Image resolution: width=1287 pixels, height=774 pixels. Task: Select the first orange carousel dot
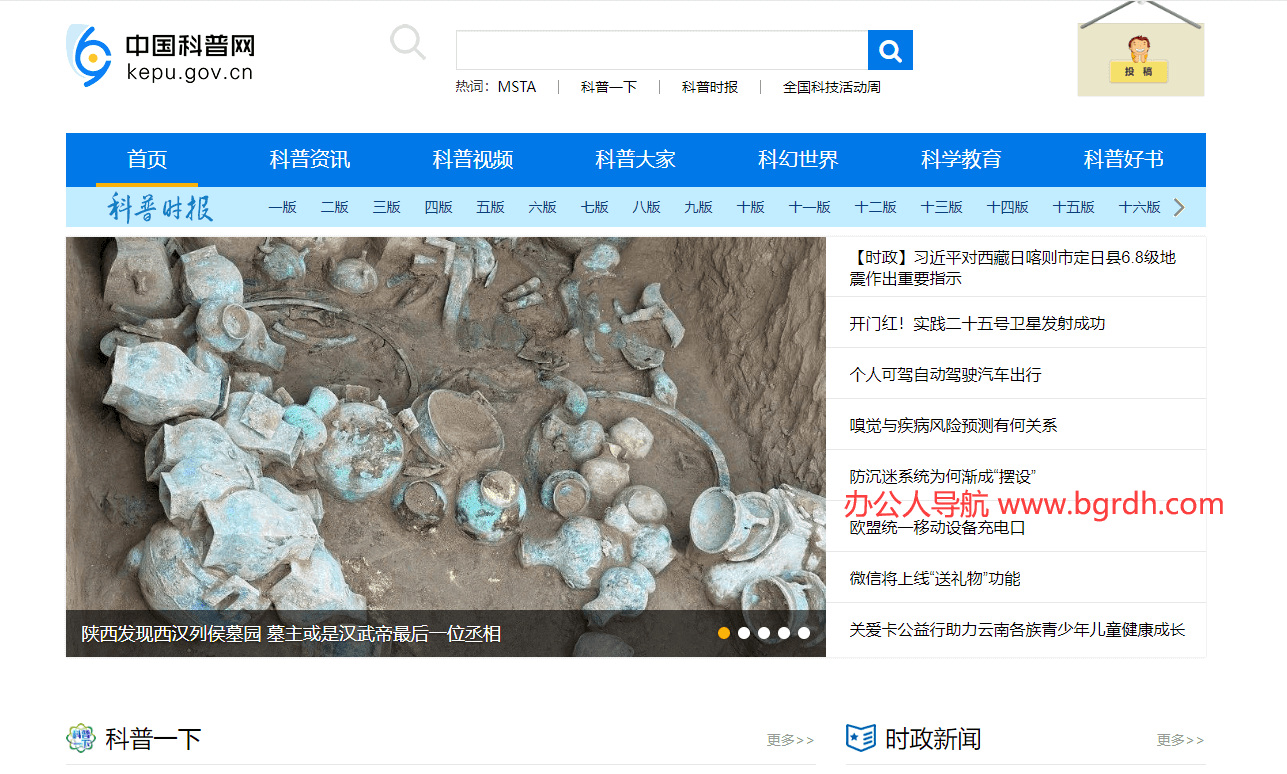click(724, 633)
